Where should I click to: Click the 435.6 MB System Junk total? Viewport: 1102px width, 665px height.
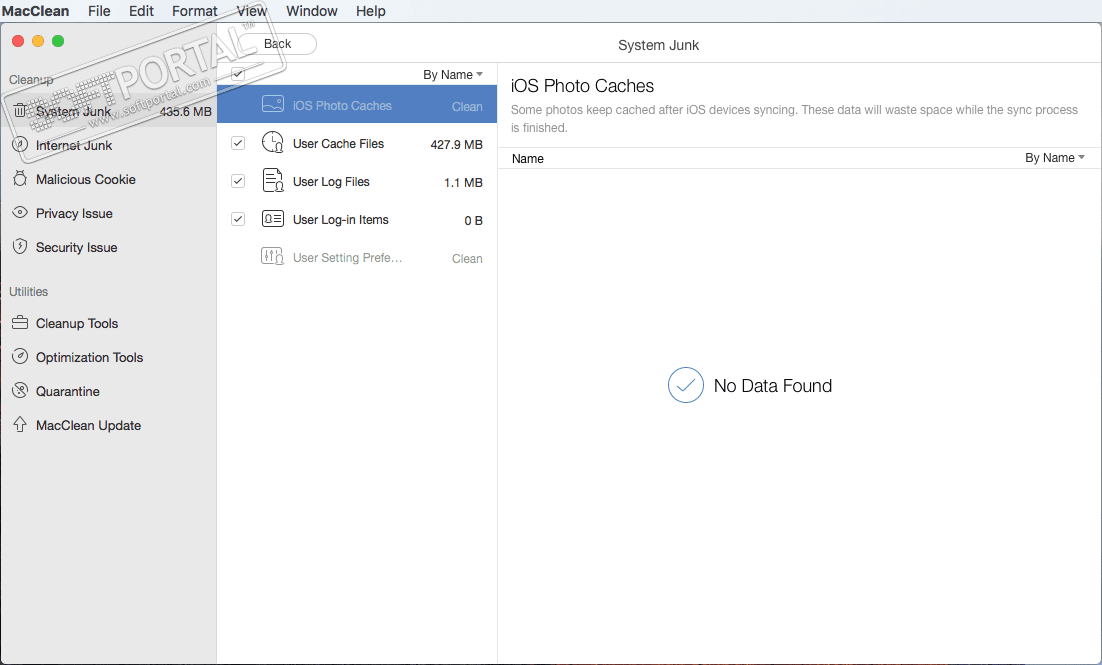click(x=186, y=111)
